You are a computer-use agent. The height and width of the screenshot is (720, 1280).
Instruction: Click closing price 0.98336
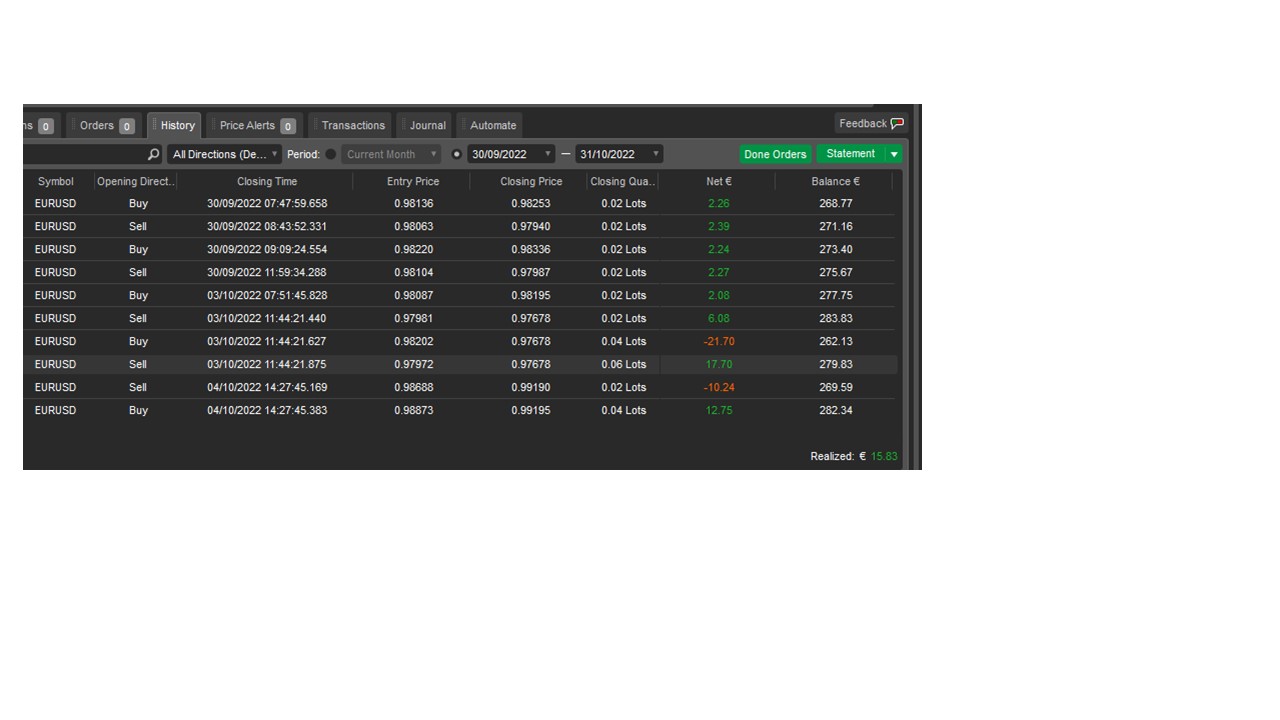point(531,250)
